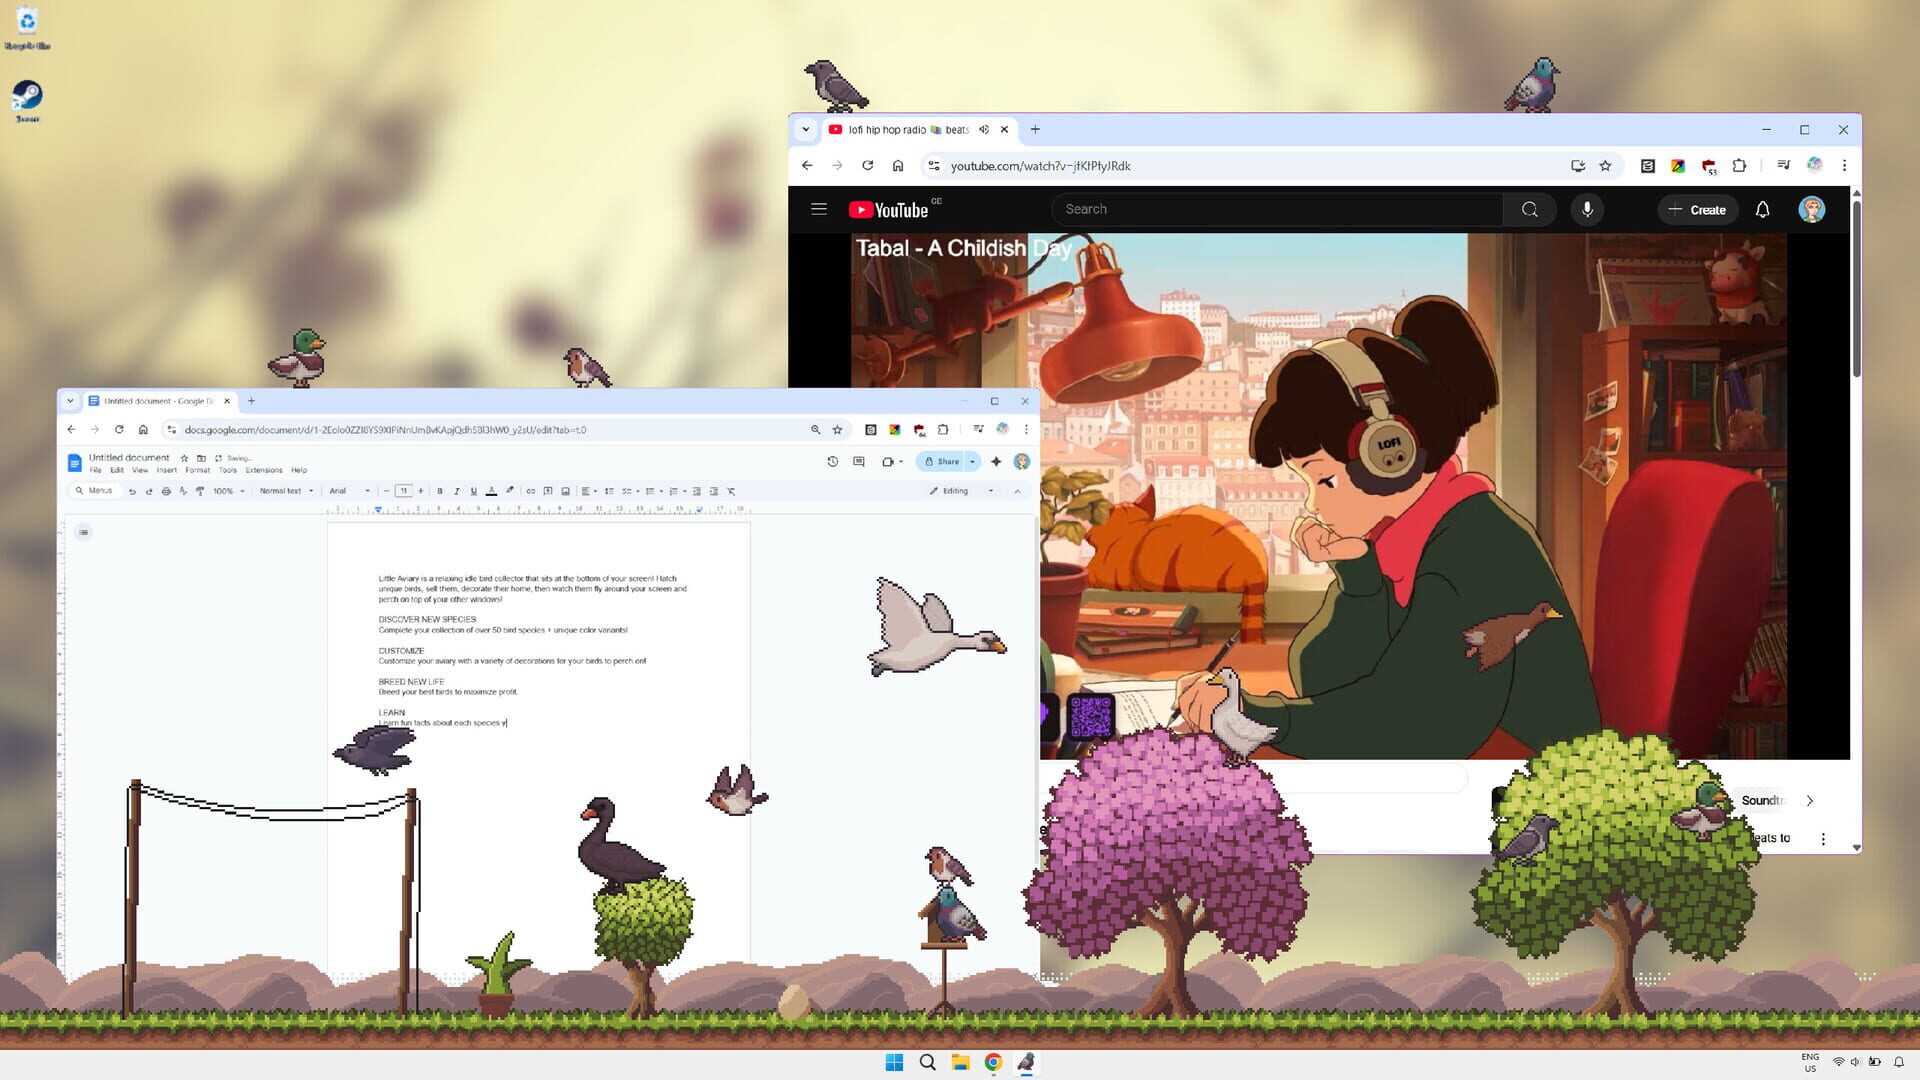The image size is (1920, 1080).
Task: Open the Chrome extensions puzzle icon
Action: coord(1740,166)
